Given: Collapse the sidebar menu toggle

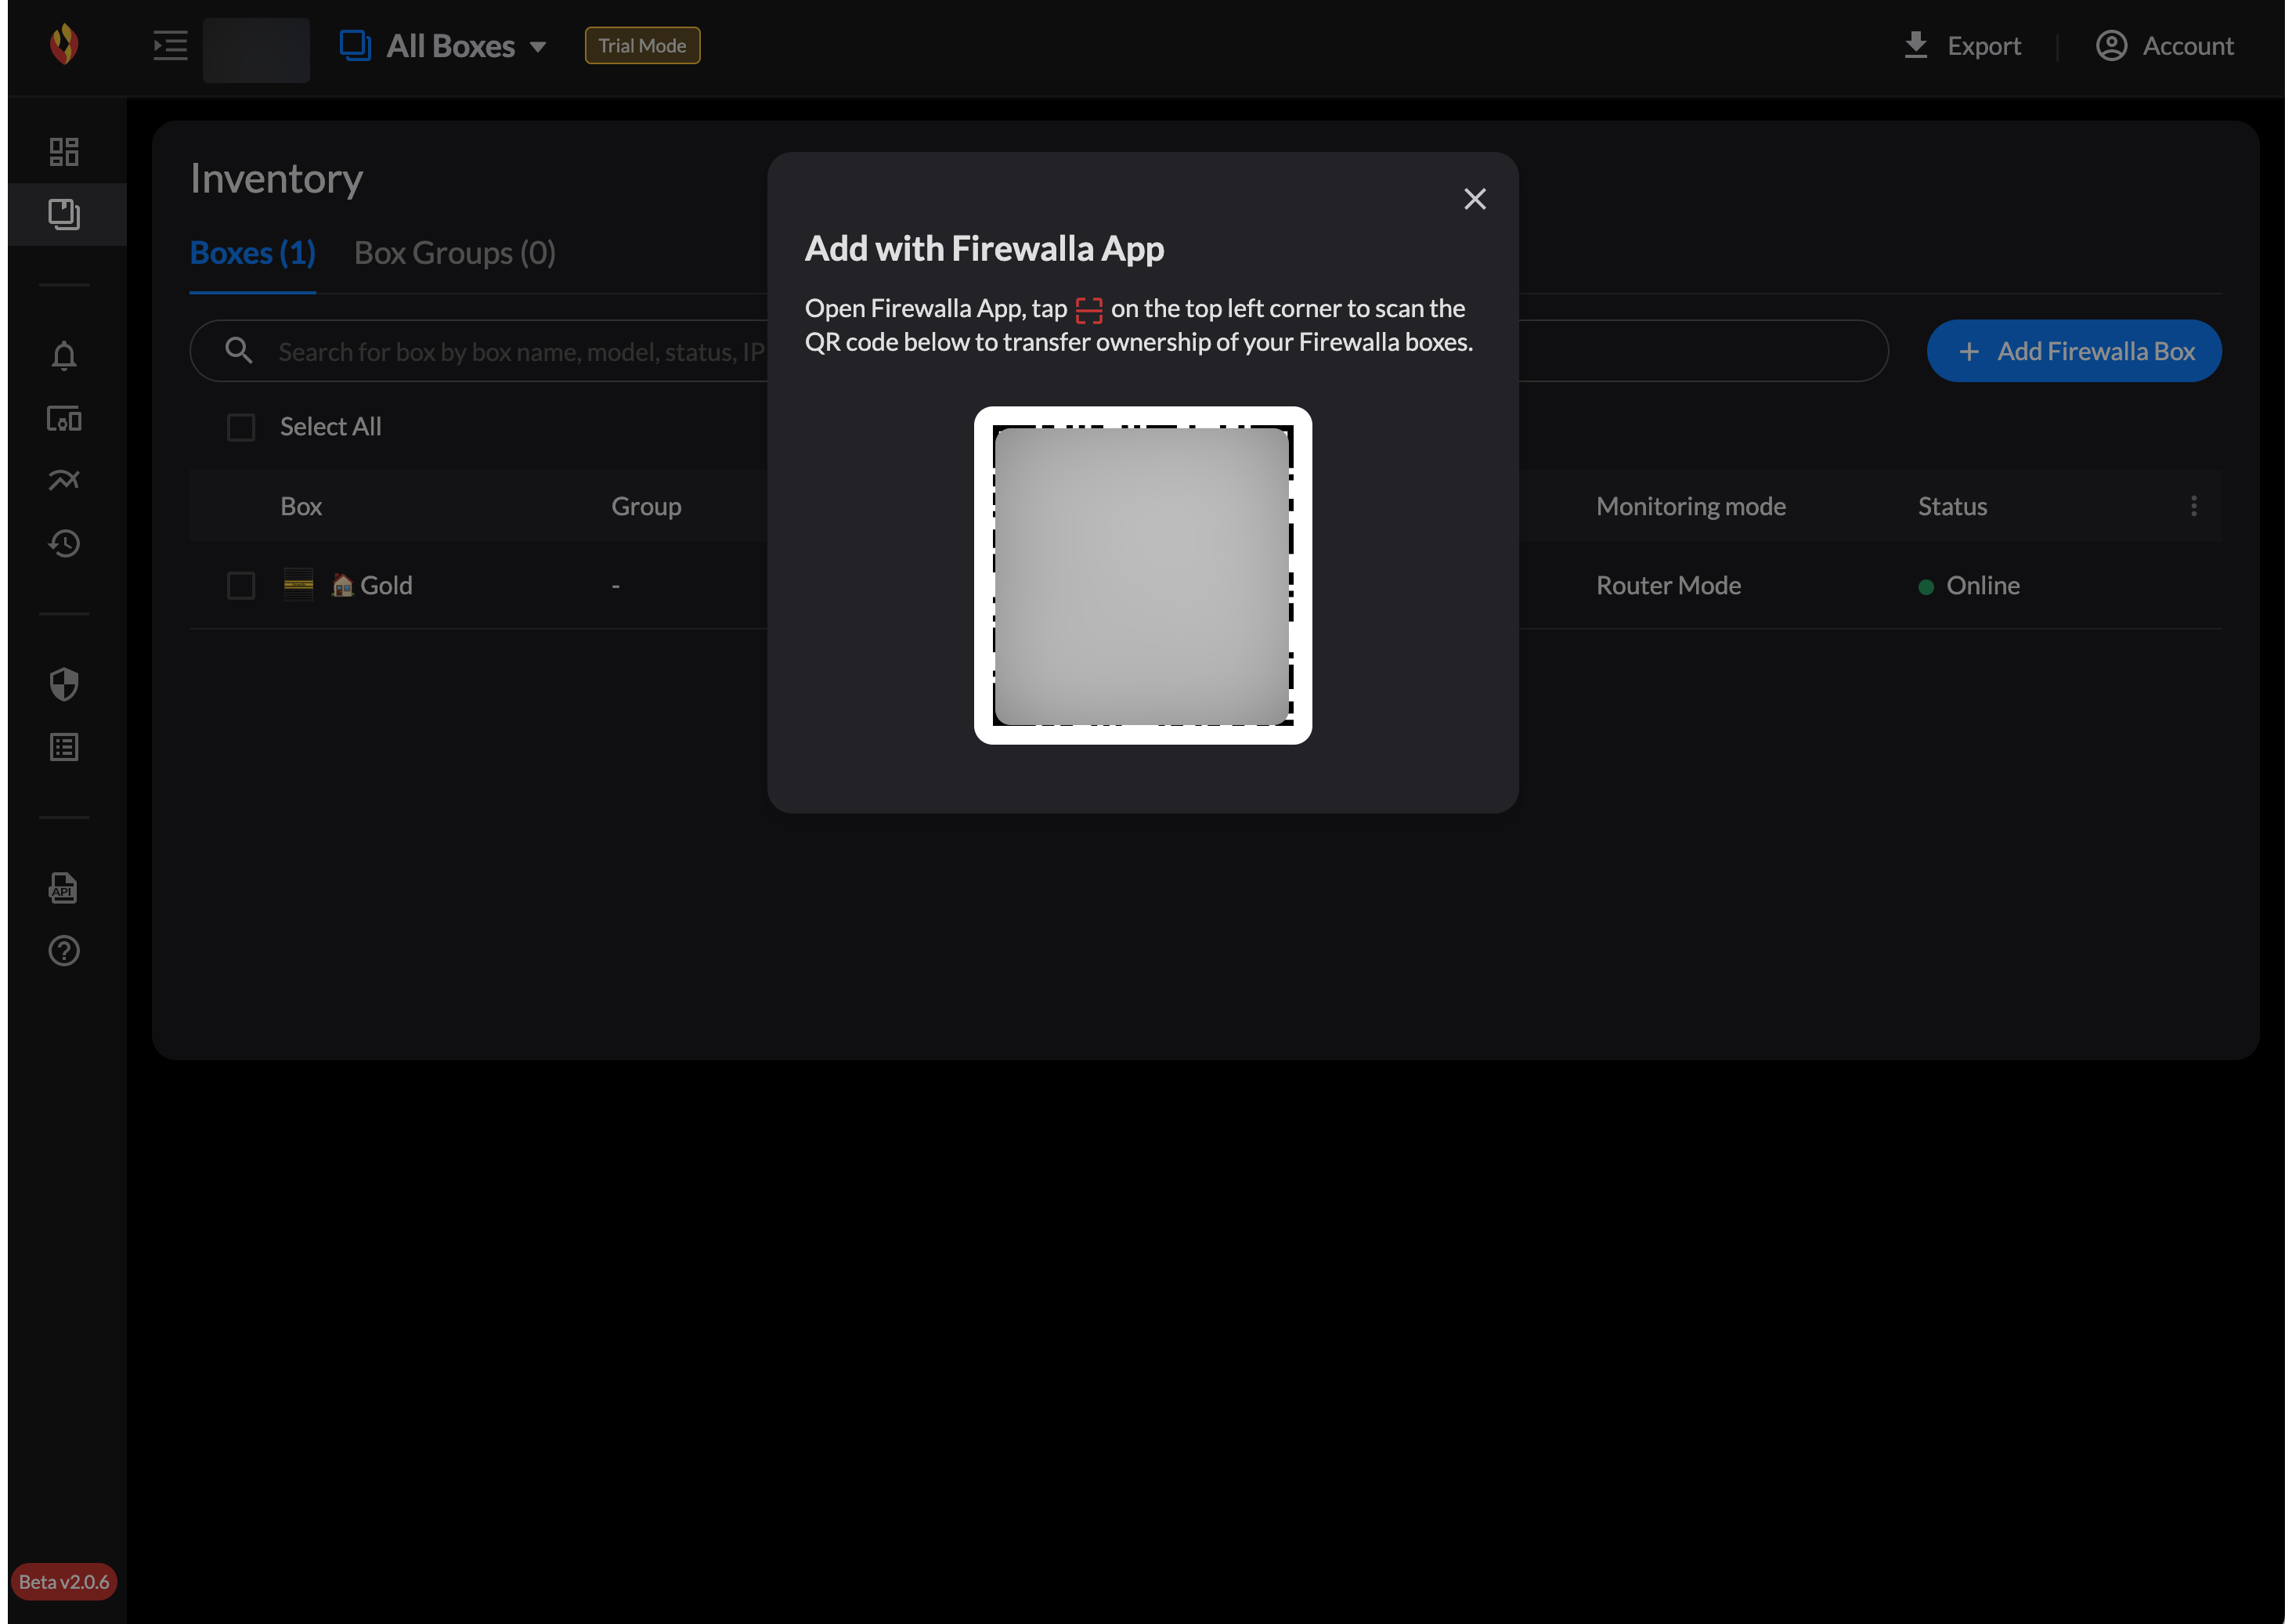Looking at the screenshot, I should [170, 46].
